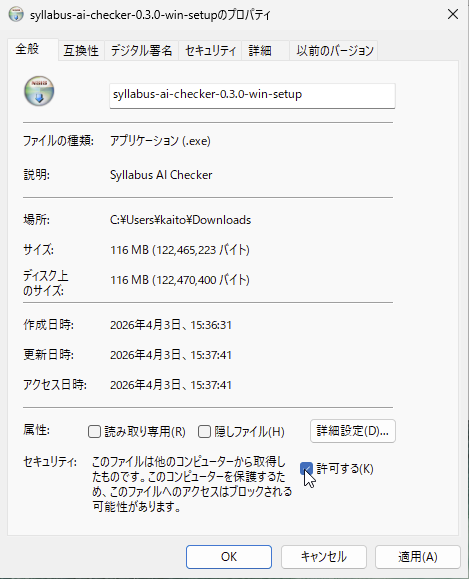Click the アクセス日時 timestamp value
The width and height of the screenshot is (469, 579).
pos(171,385)
